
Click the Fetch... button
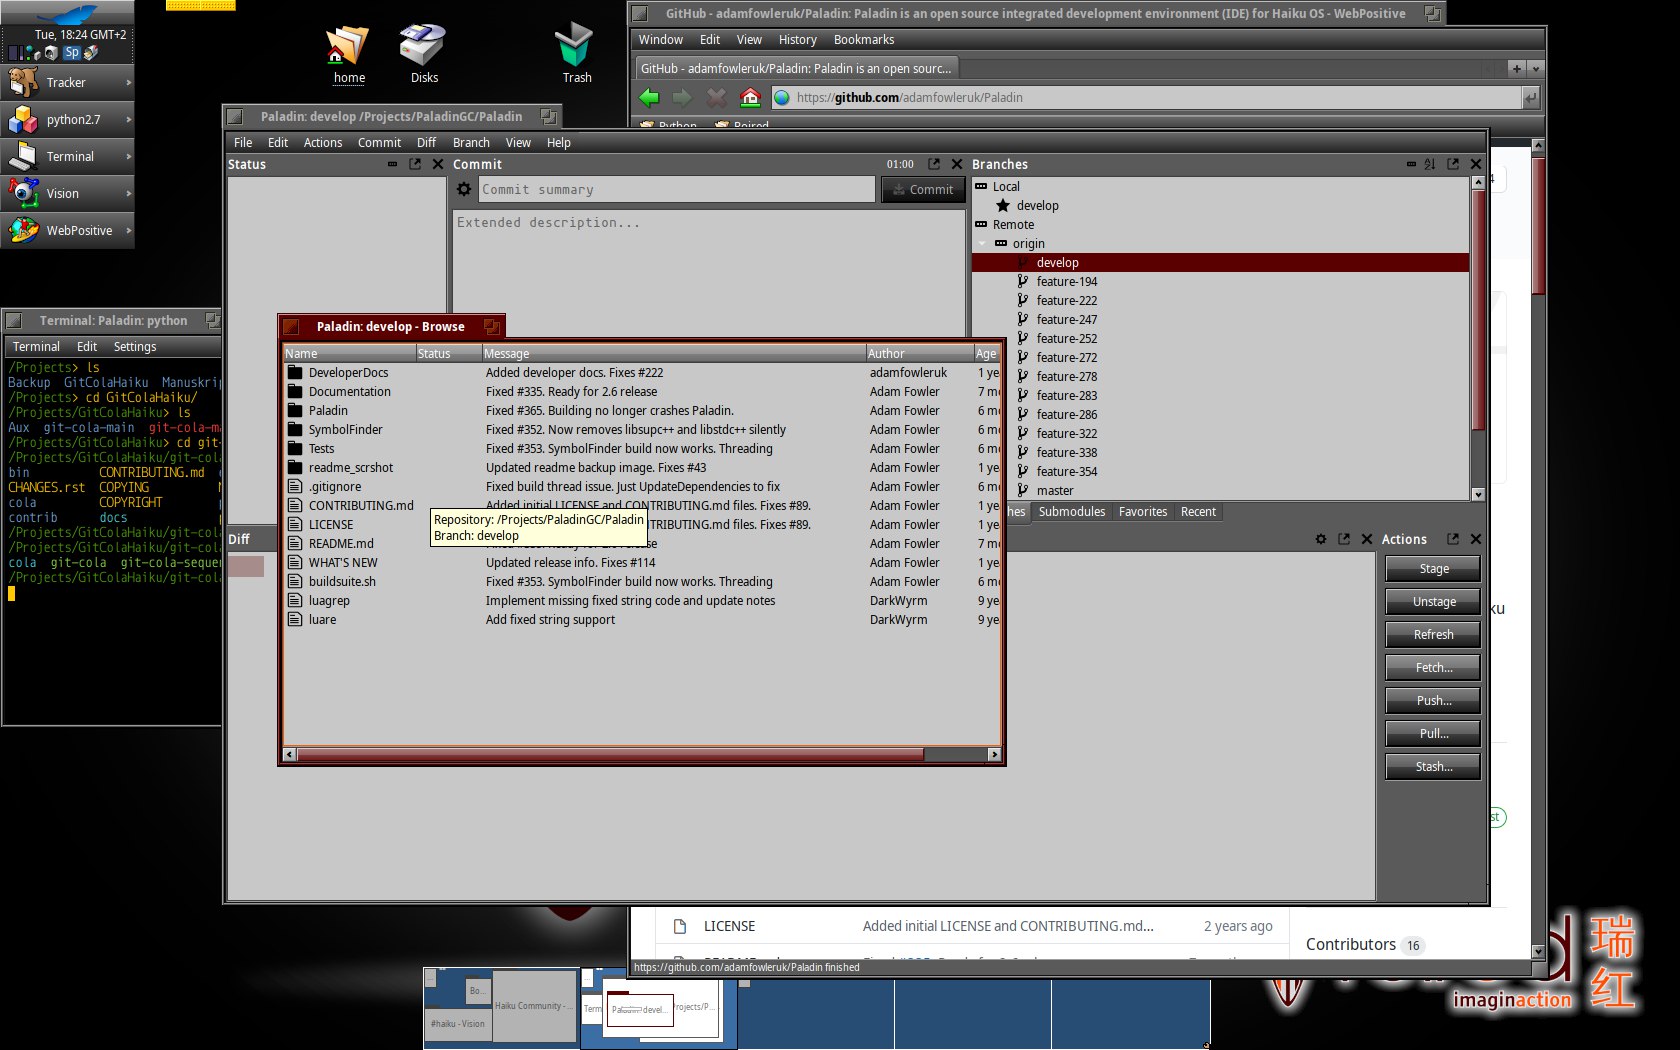tap(1433, 668)
